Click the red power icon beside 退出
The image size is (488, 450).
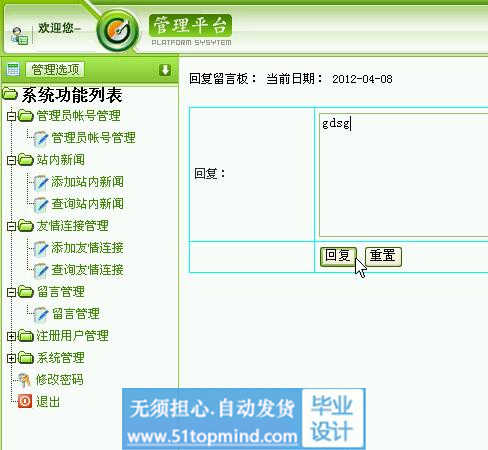point(25,401)
